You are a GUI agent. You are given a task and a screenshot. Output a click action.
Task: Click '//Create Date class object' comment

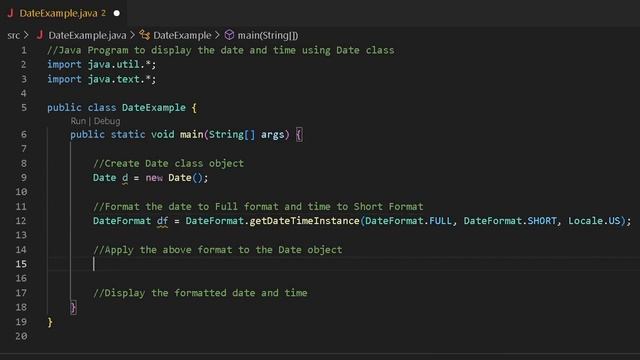coord(168,163)
